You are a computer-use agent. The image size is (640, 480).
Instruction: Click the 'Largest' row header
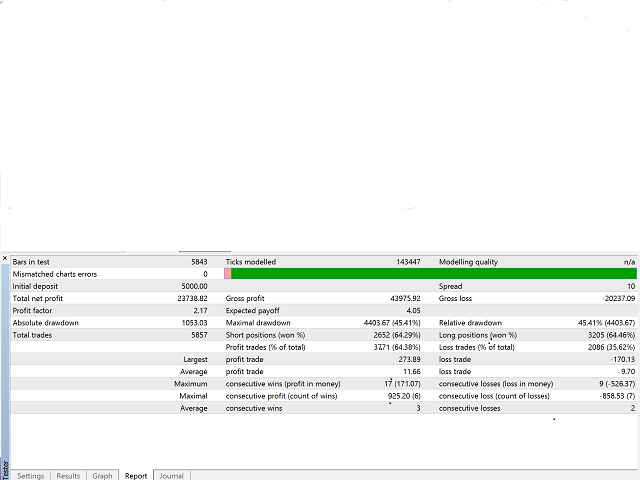[x=195, y=360]
